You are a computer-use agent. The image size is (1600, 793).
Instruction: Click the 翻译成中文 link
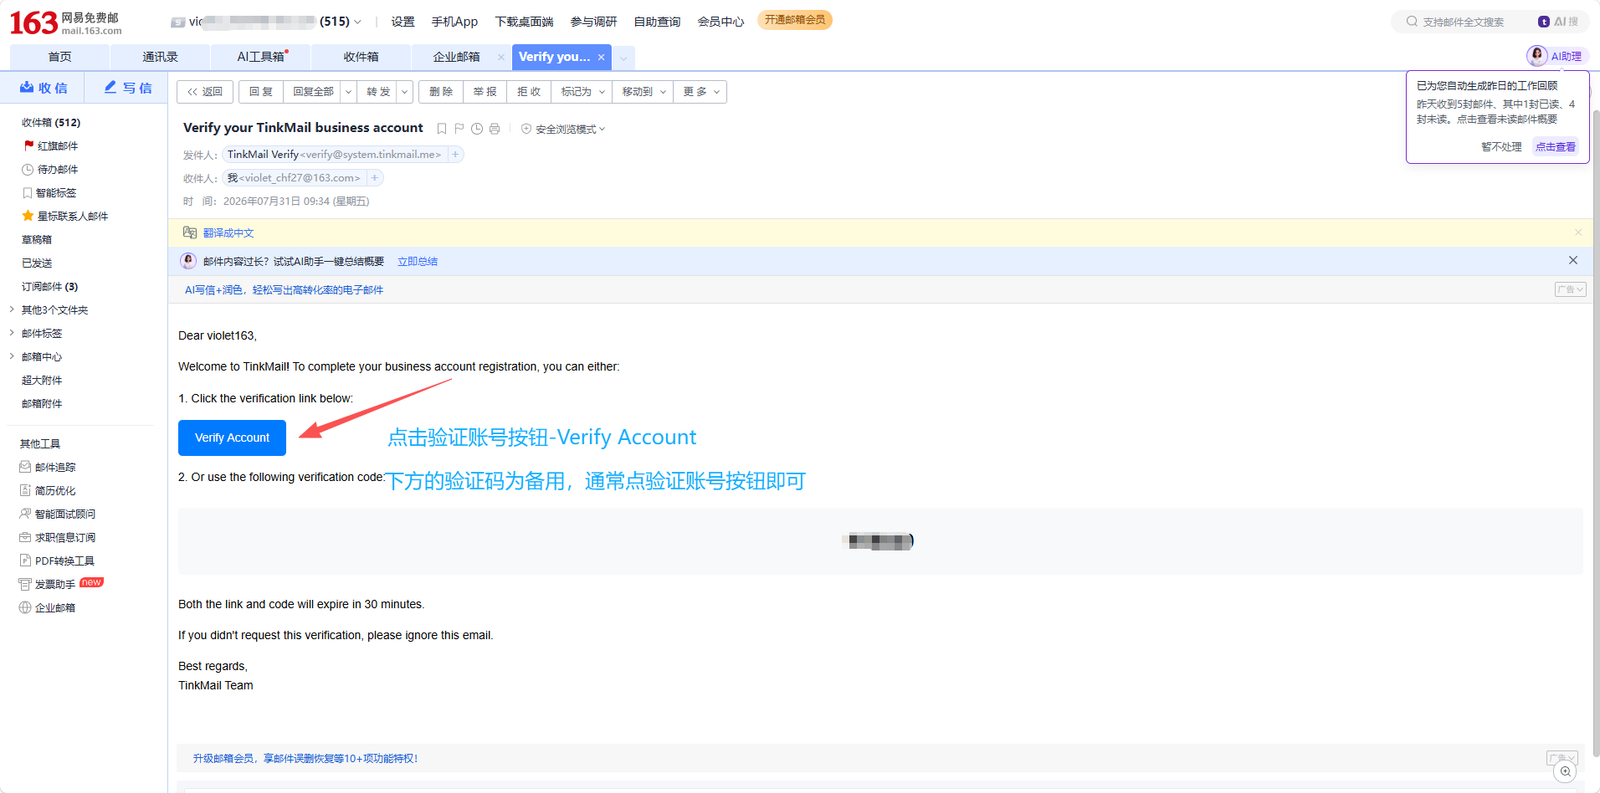(228, 233)
